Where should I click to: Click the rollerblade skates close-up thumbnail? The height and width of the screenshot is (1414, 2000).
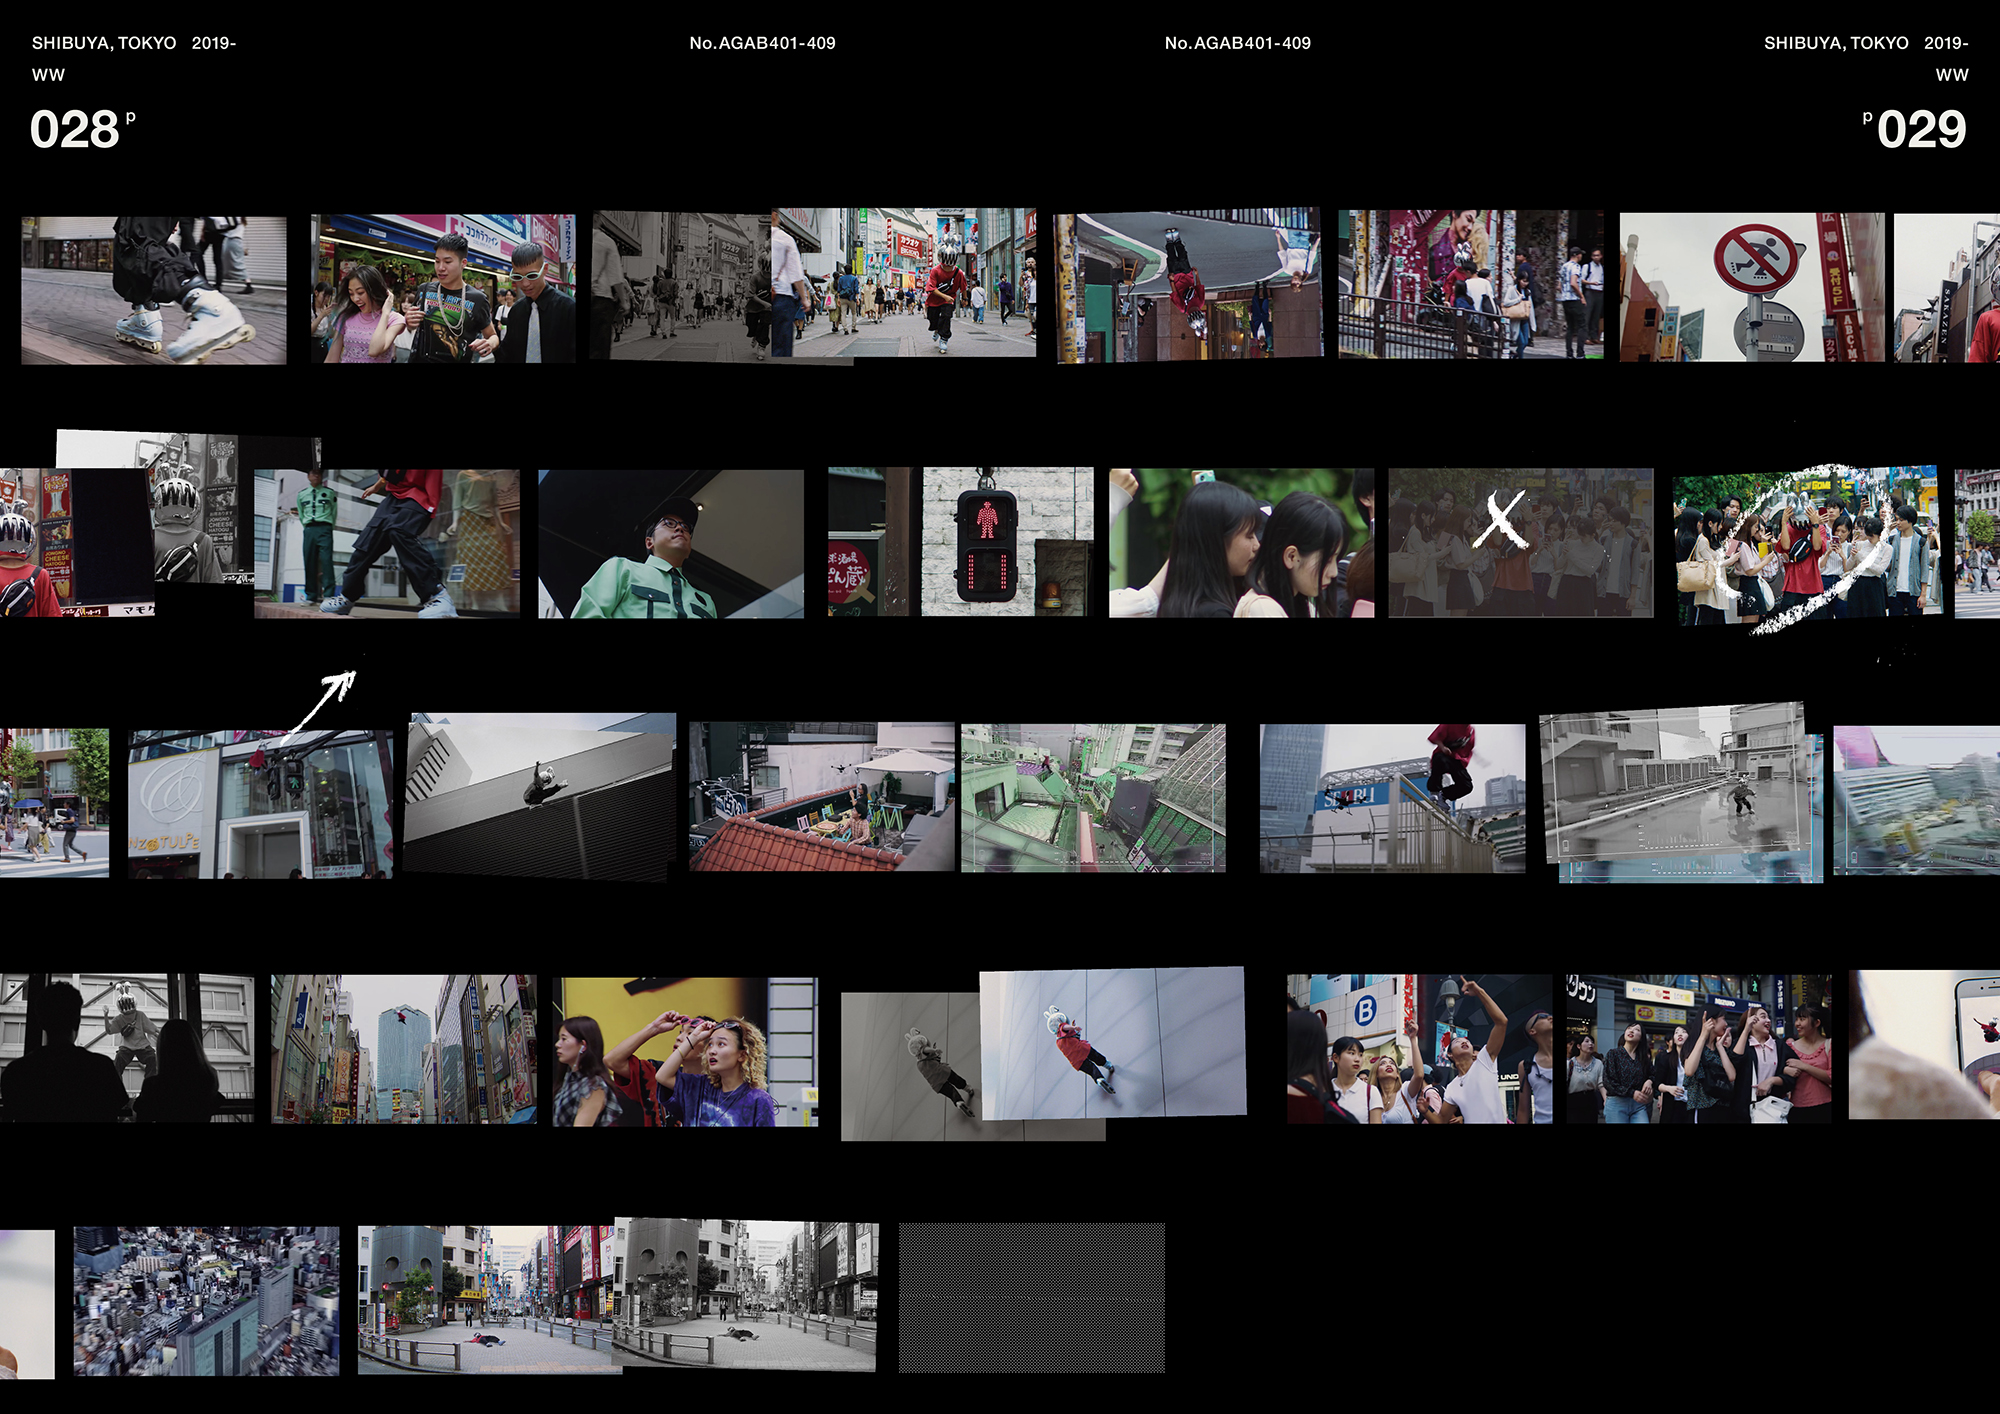point(154,290)
